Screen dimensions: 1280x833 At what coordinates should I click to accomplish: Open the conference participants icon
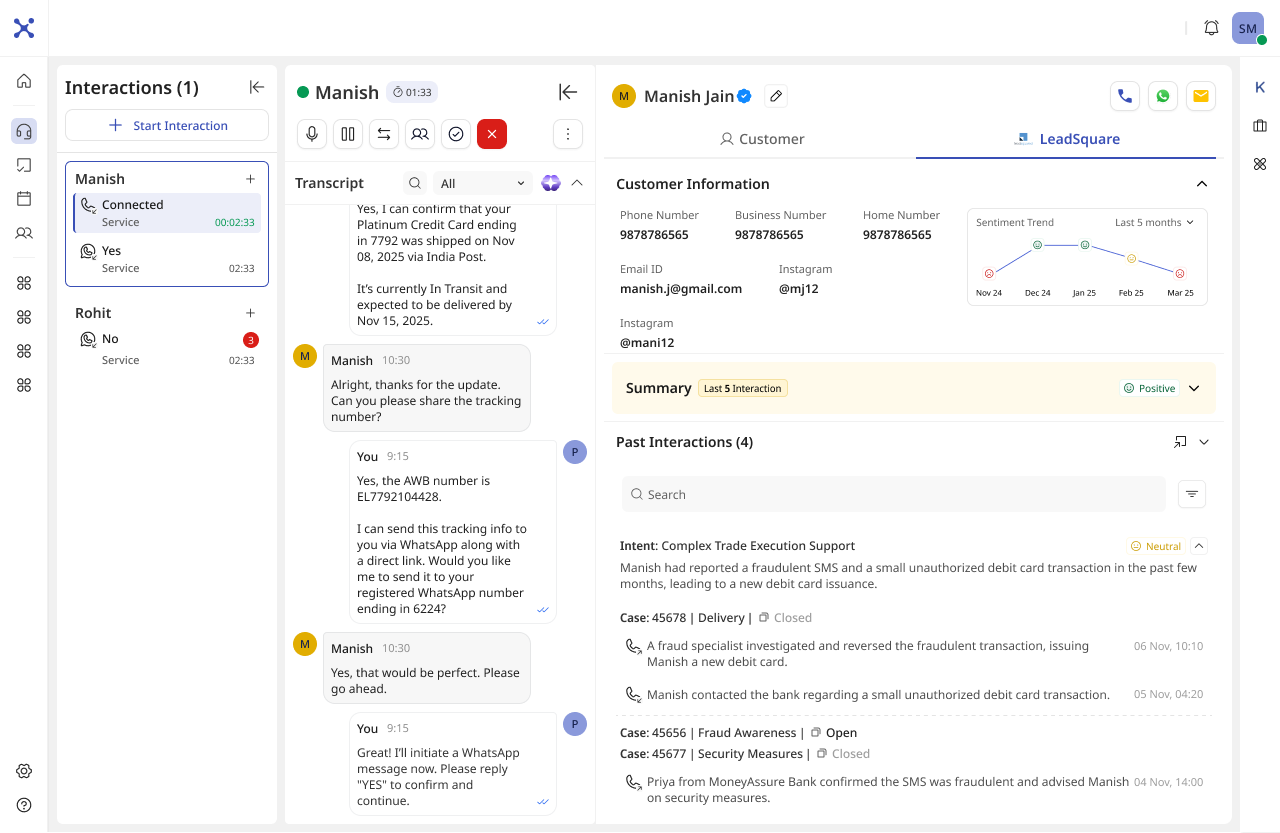(420, 134)
